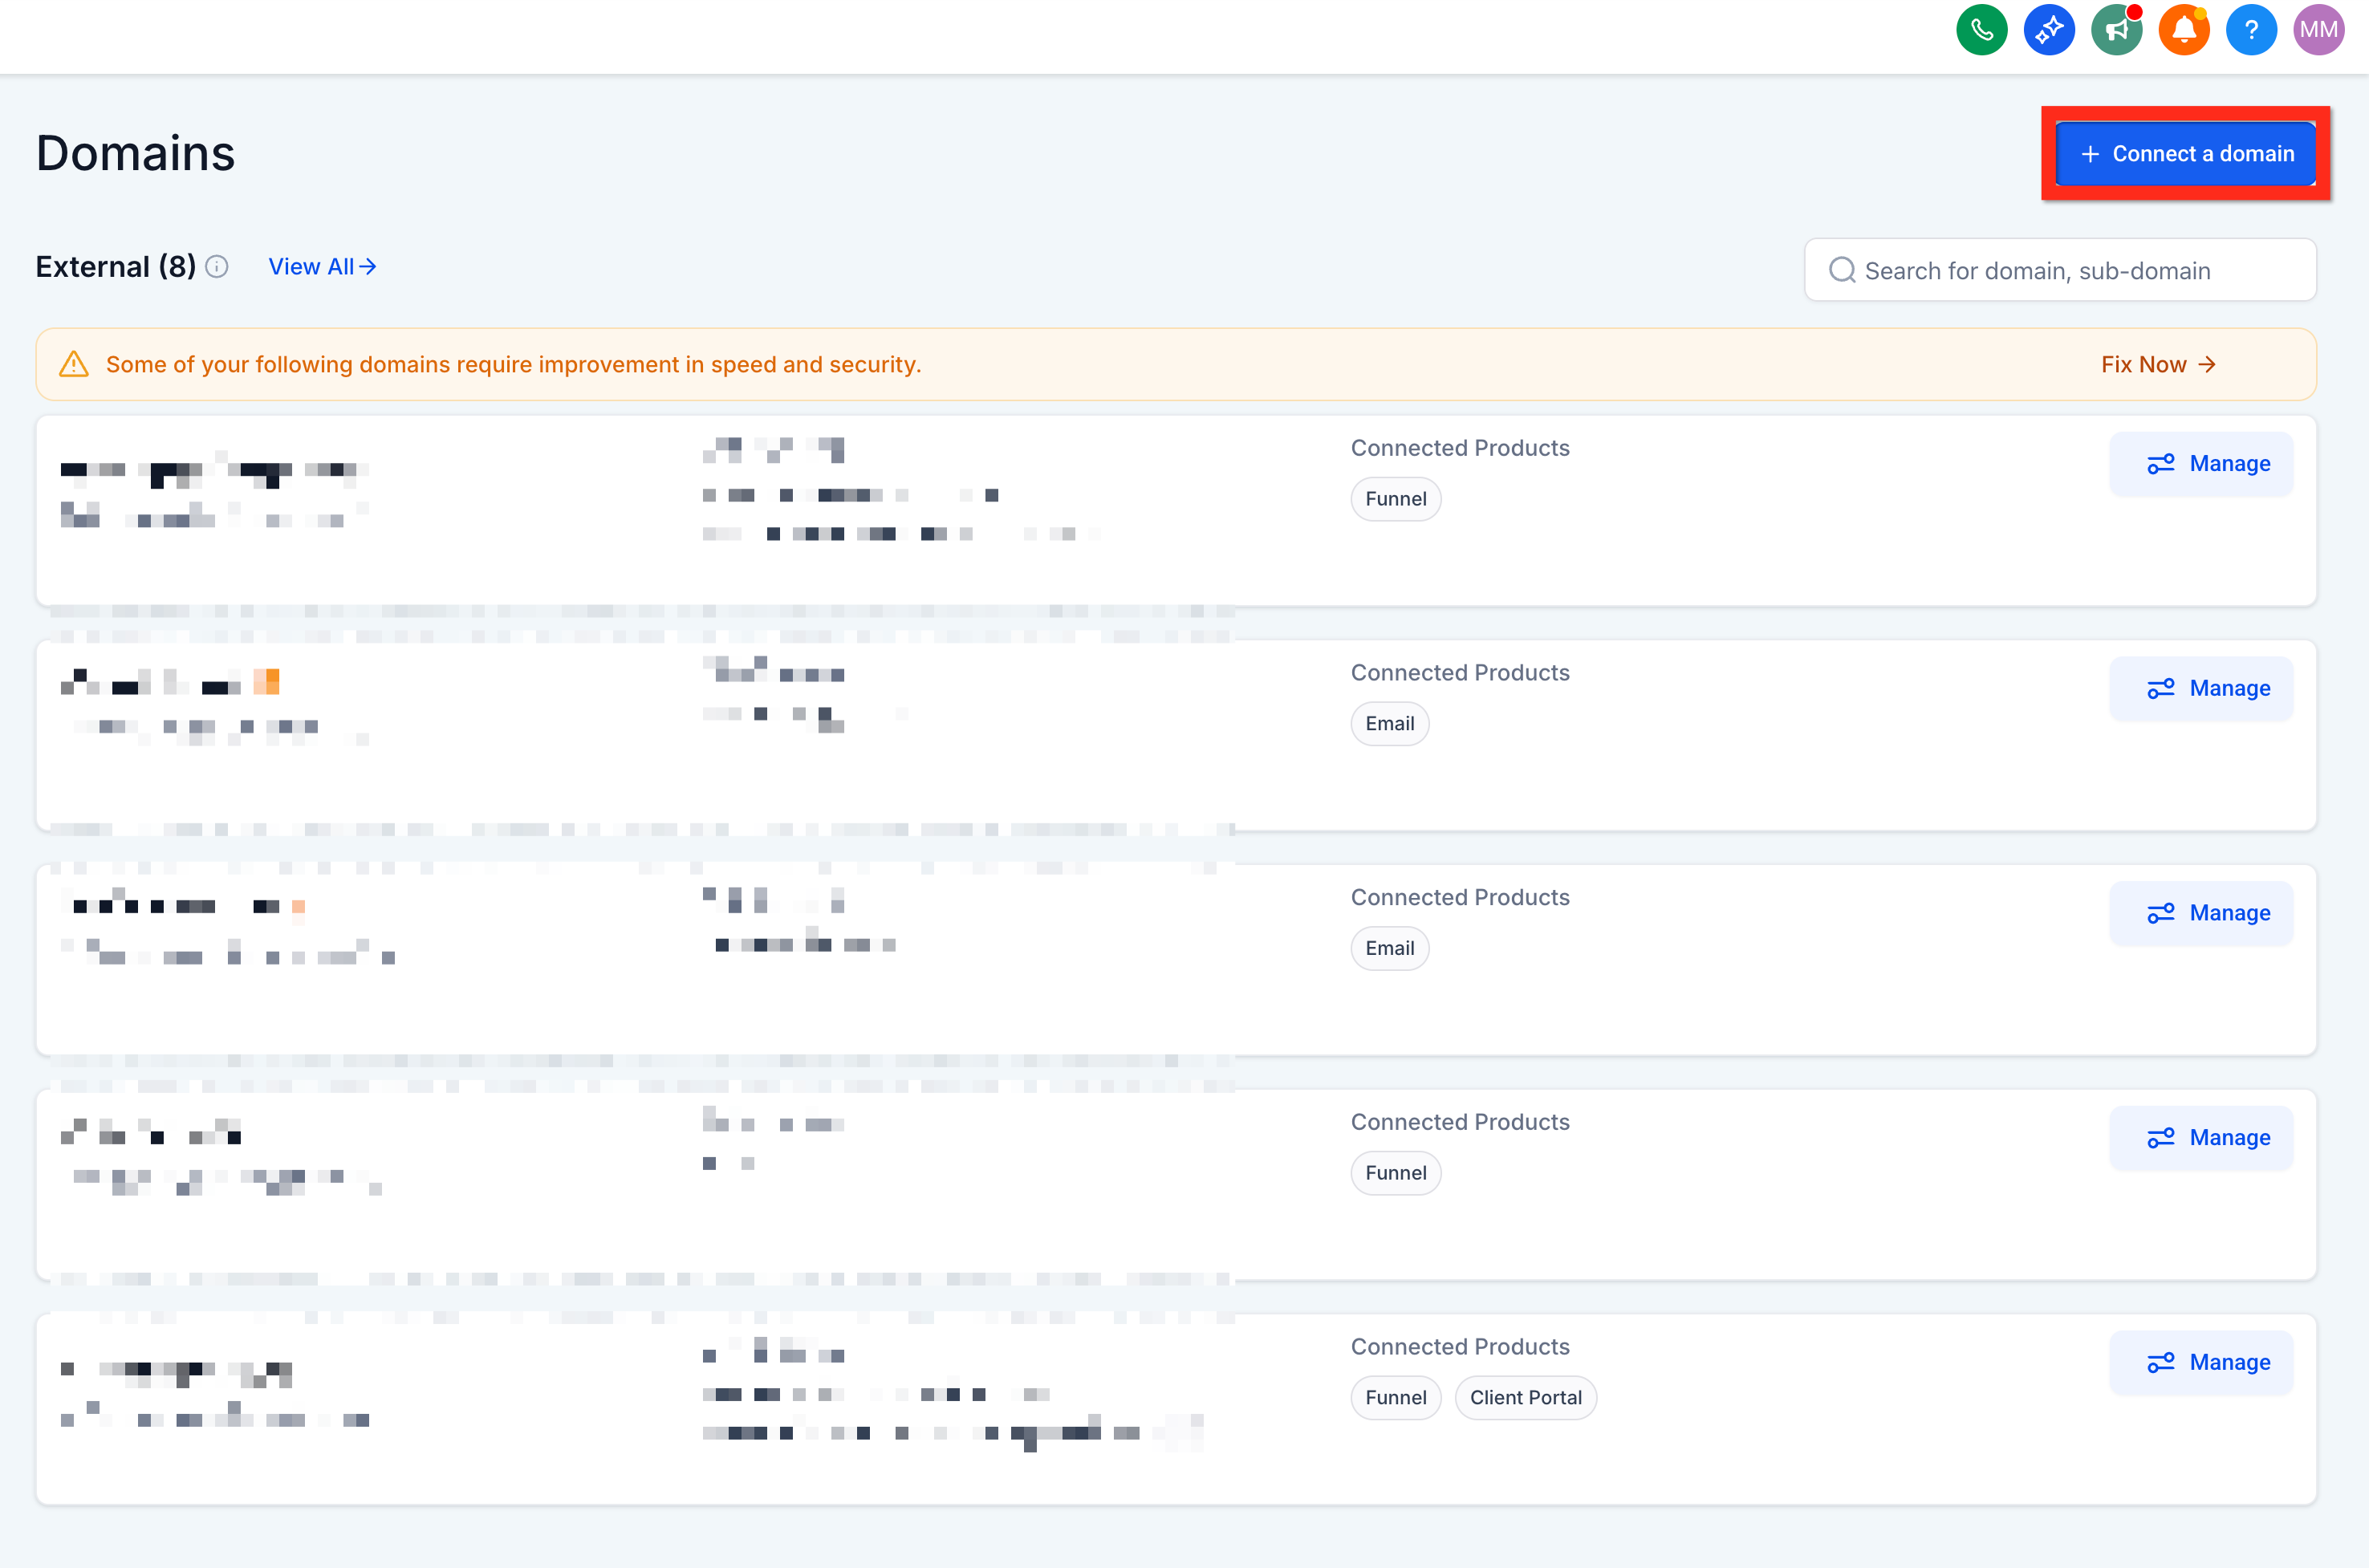Click Manage on the second Email domain

click(x=2201, y=913)
